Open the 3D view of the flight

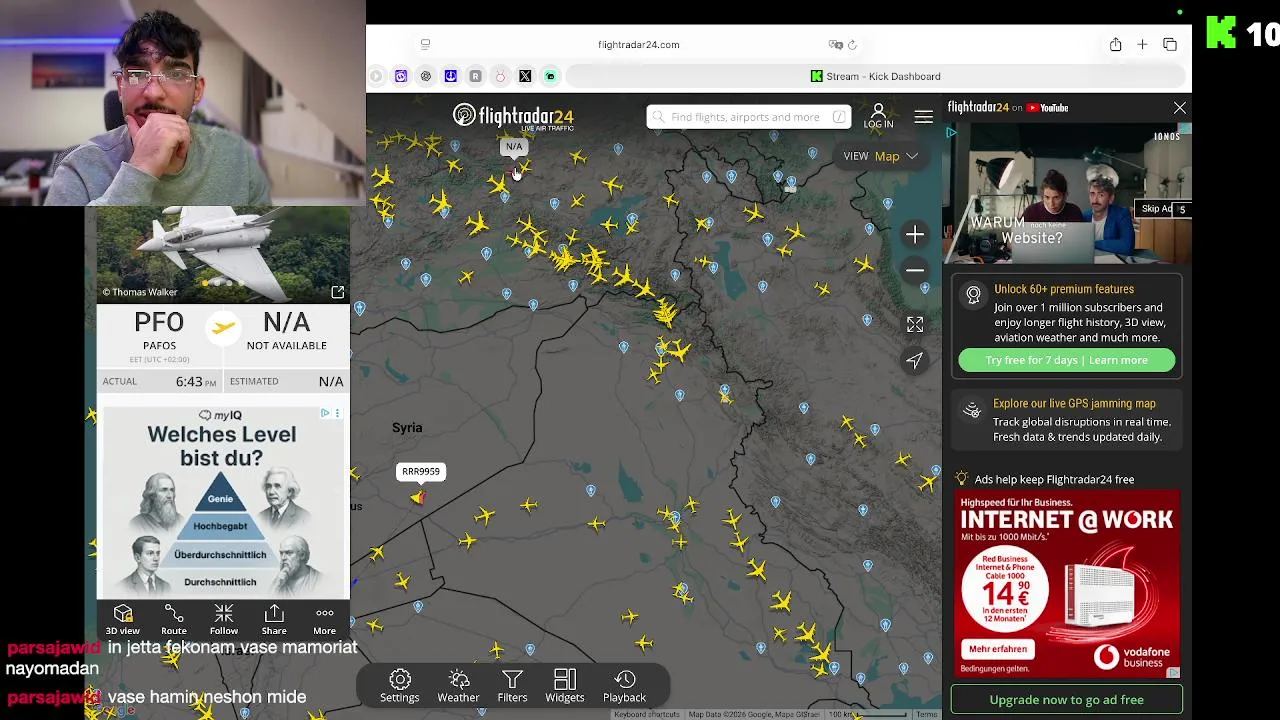123,619
